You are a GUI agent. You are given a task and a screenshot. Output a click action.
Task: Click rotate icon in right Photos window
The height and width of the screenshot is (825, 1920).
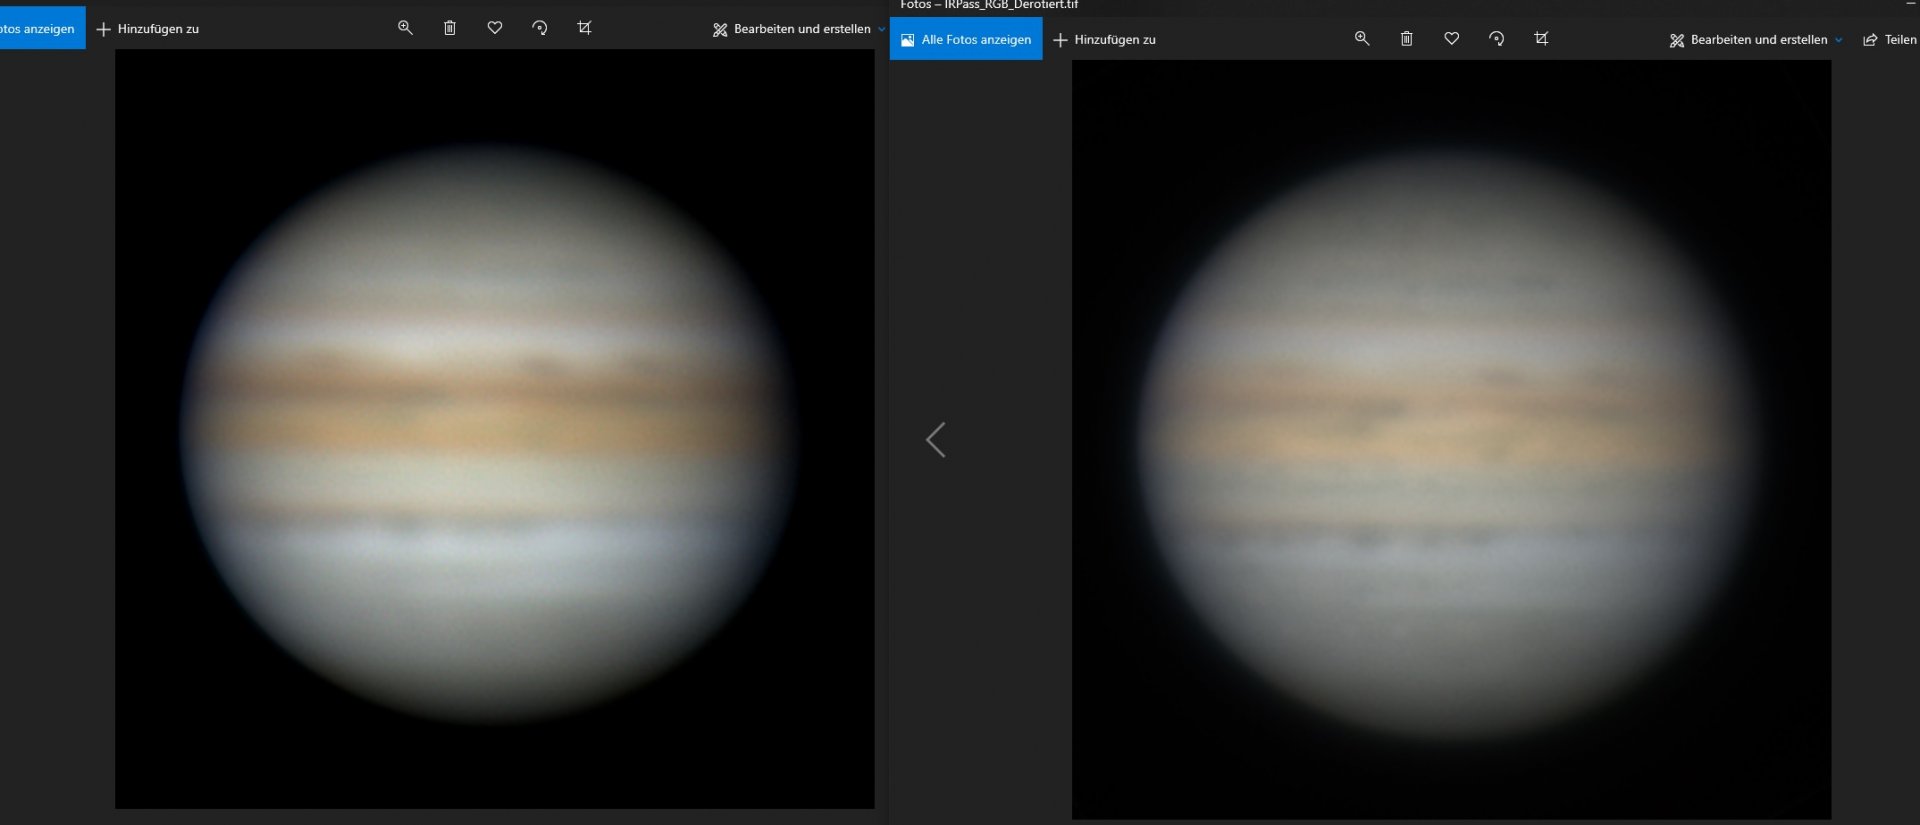click(1497, 38)
